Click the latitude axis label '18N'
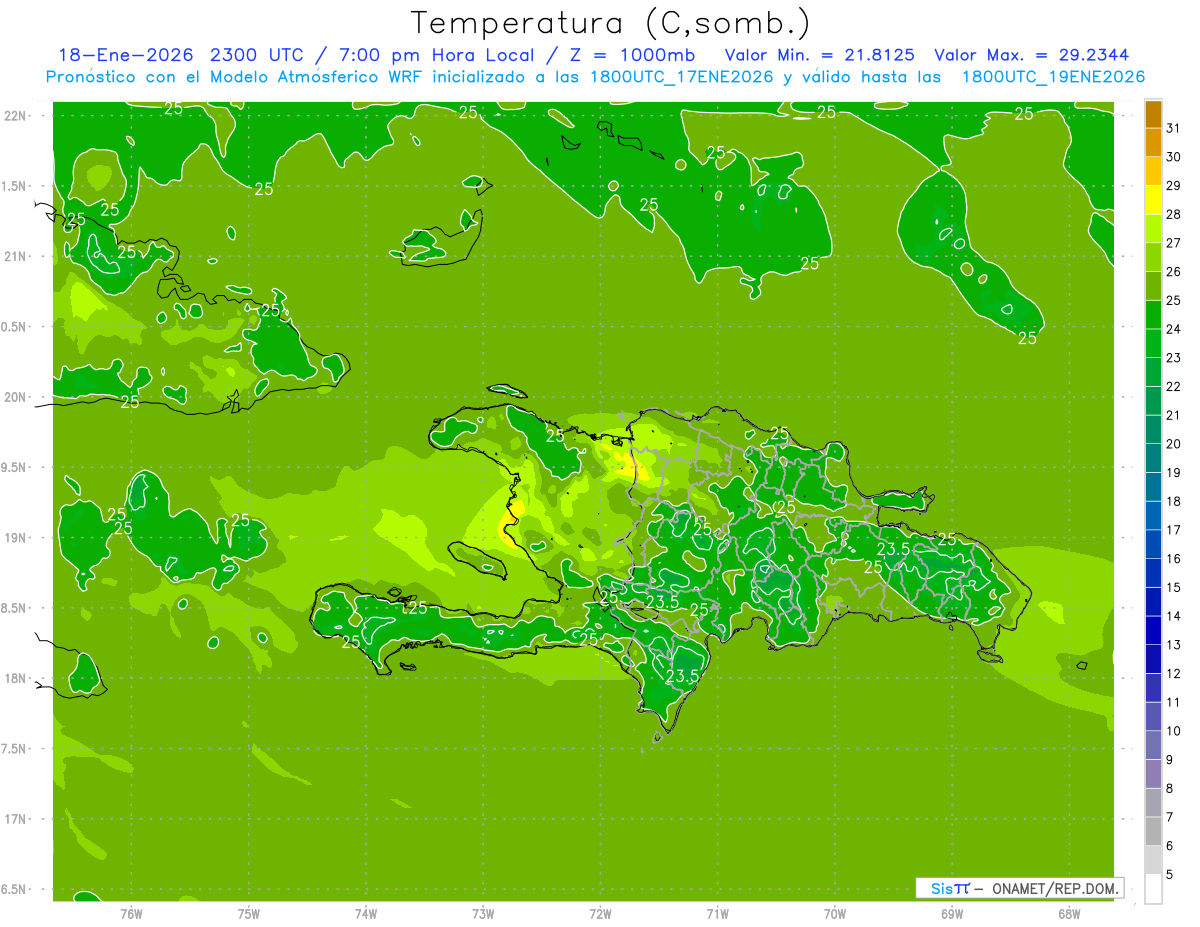The width and height of the screenshot is (1200, 927). (x=16, y=678)
